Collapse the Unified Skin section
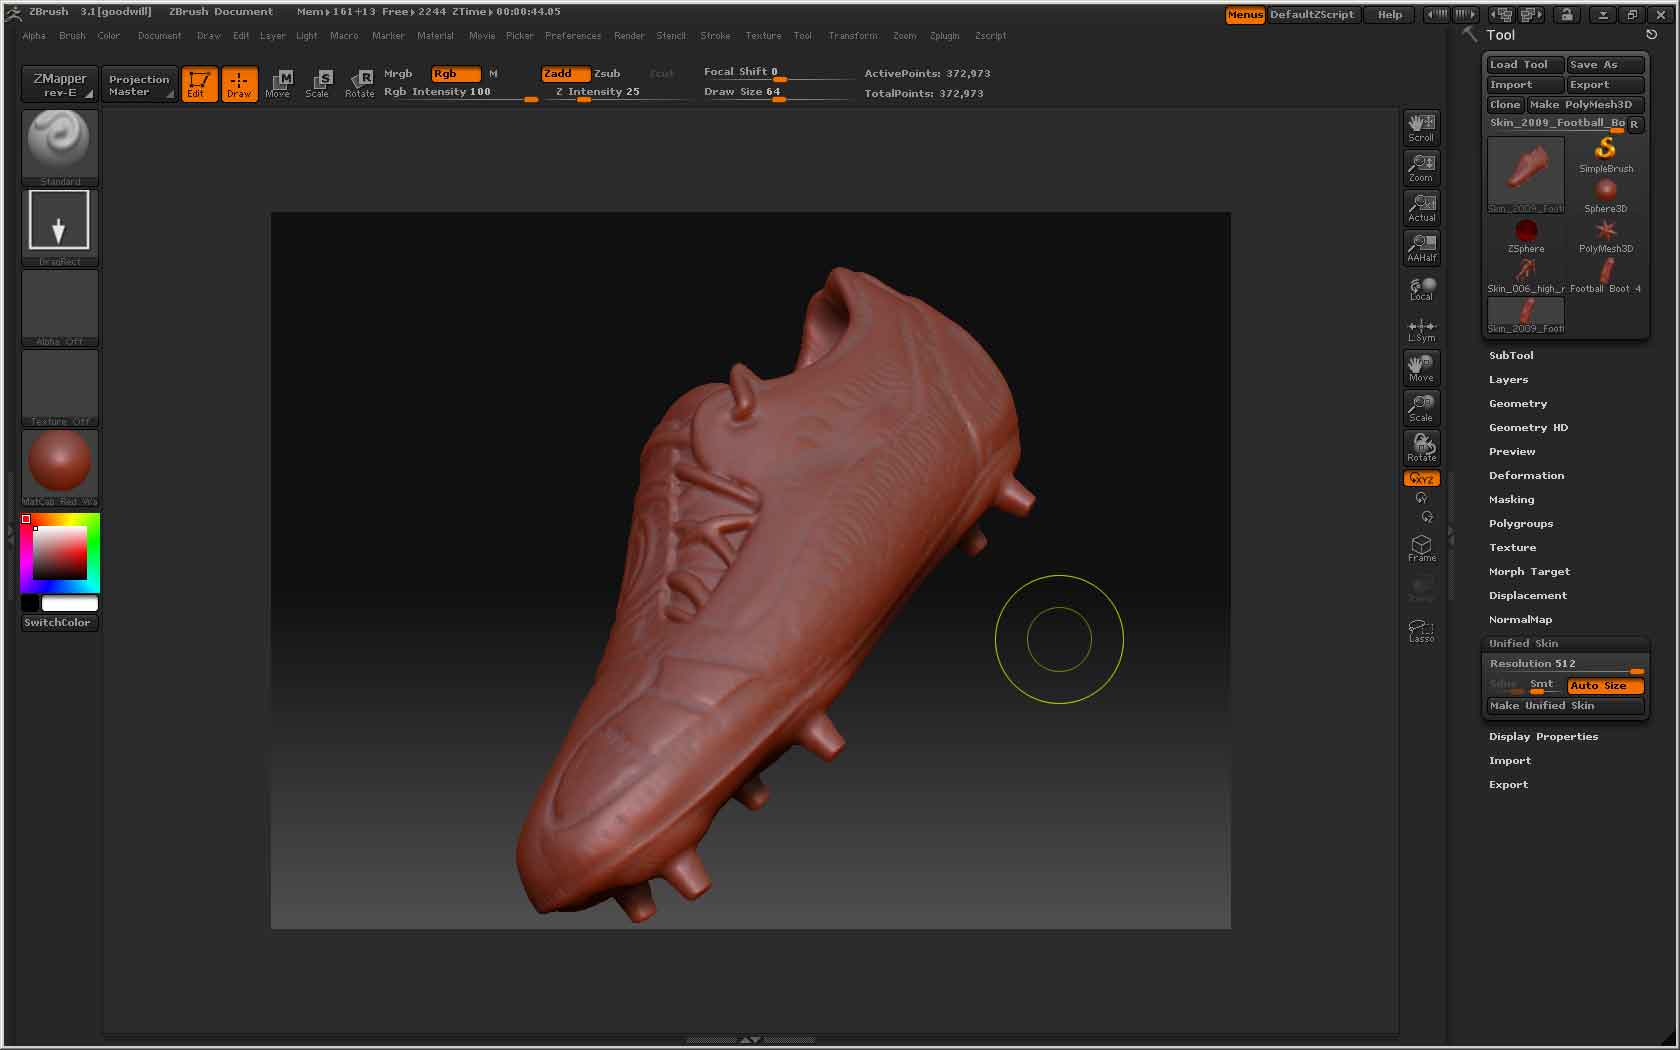The image size is (1680, 1050). [1523, 644]
